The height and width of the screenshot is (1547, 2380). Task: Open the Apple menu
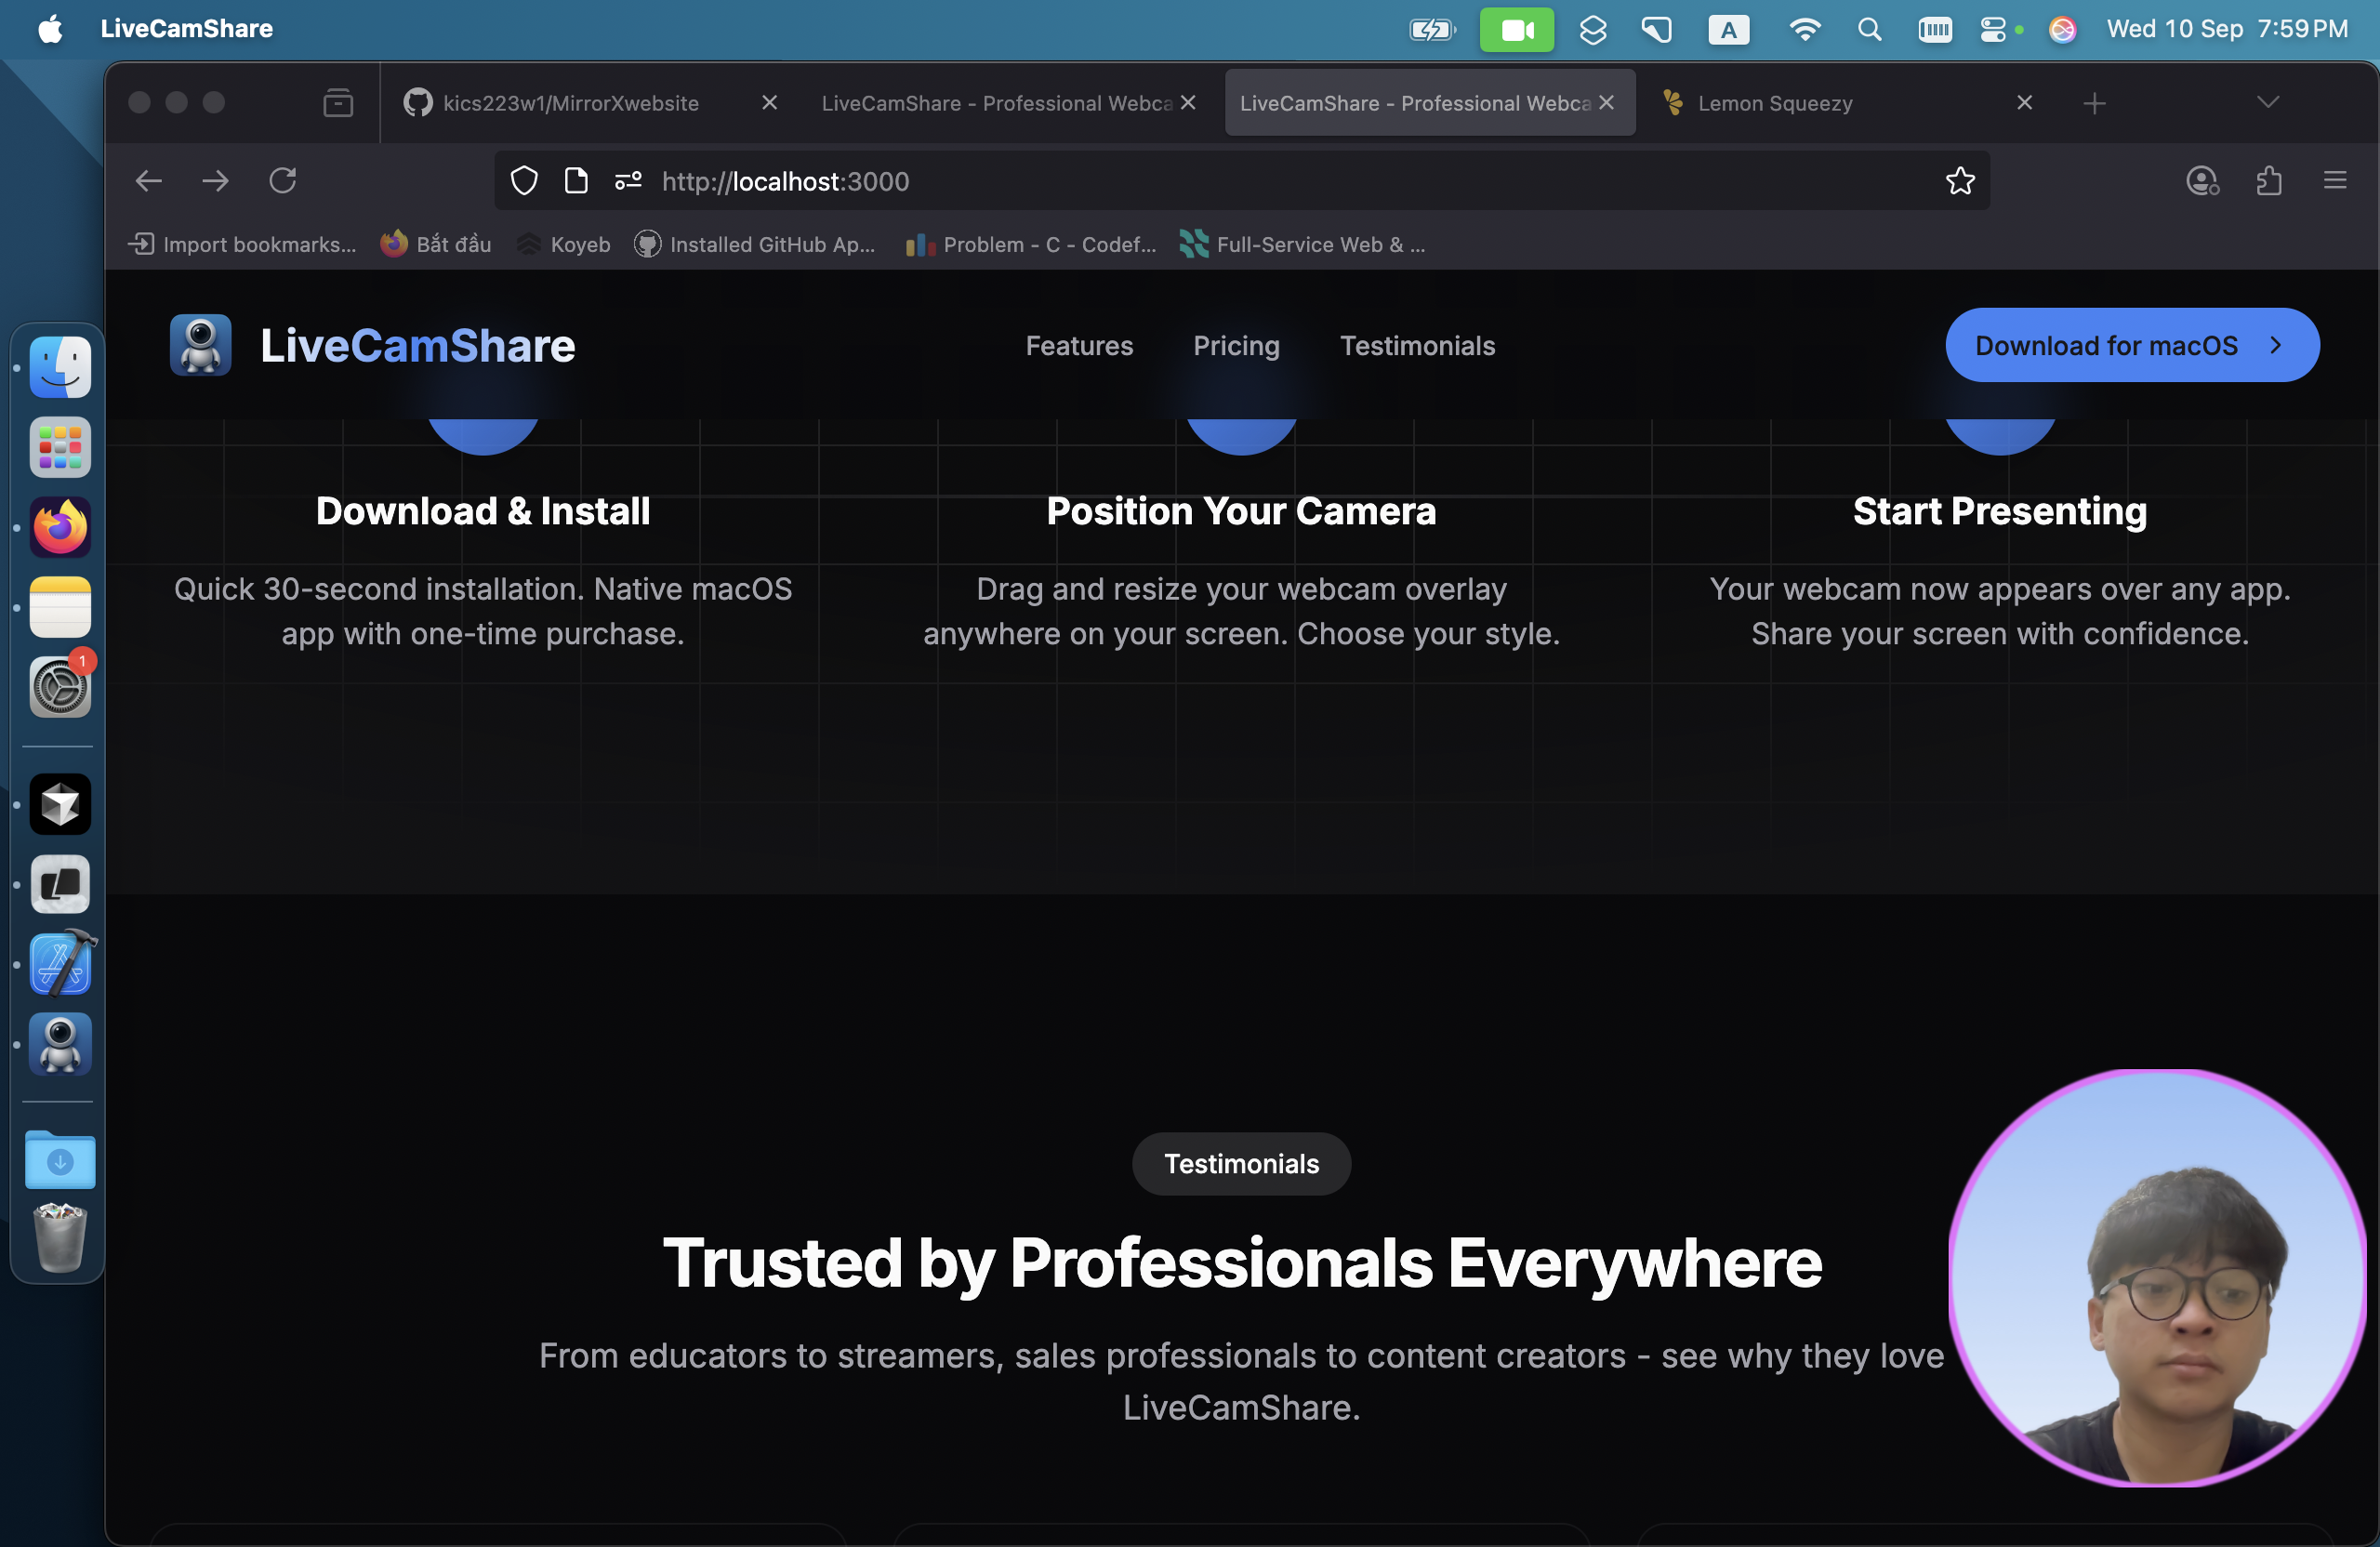50,28
